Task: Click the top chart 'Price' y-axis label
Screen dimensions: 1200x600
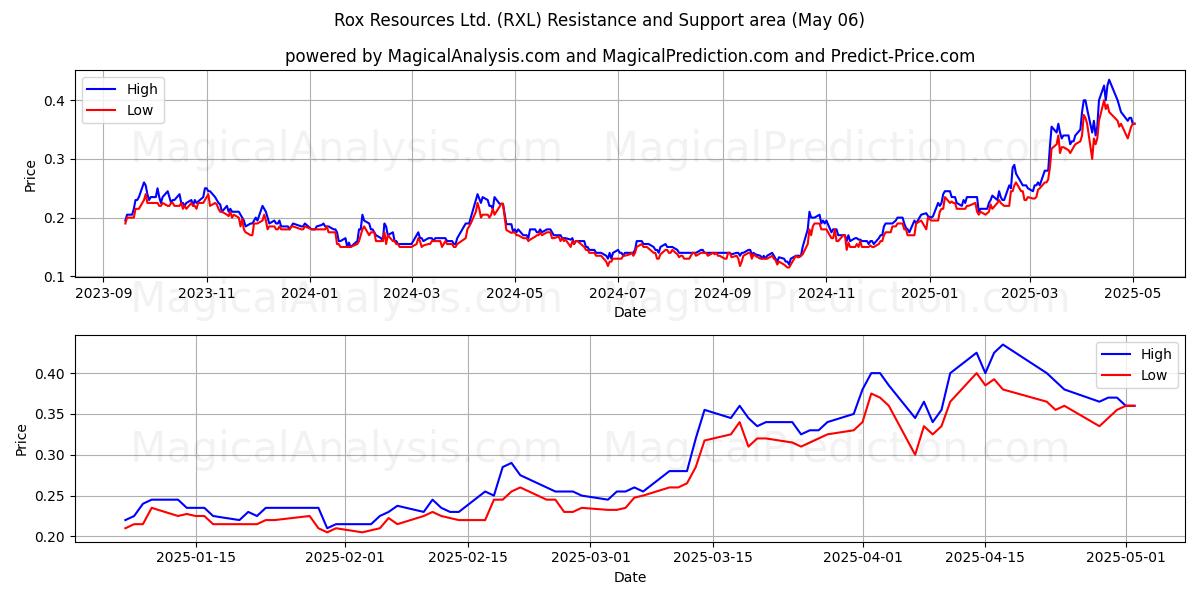Action: [31, 174]
